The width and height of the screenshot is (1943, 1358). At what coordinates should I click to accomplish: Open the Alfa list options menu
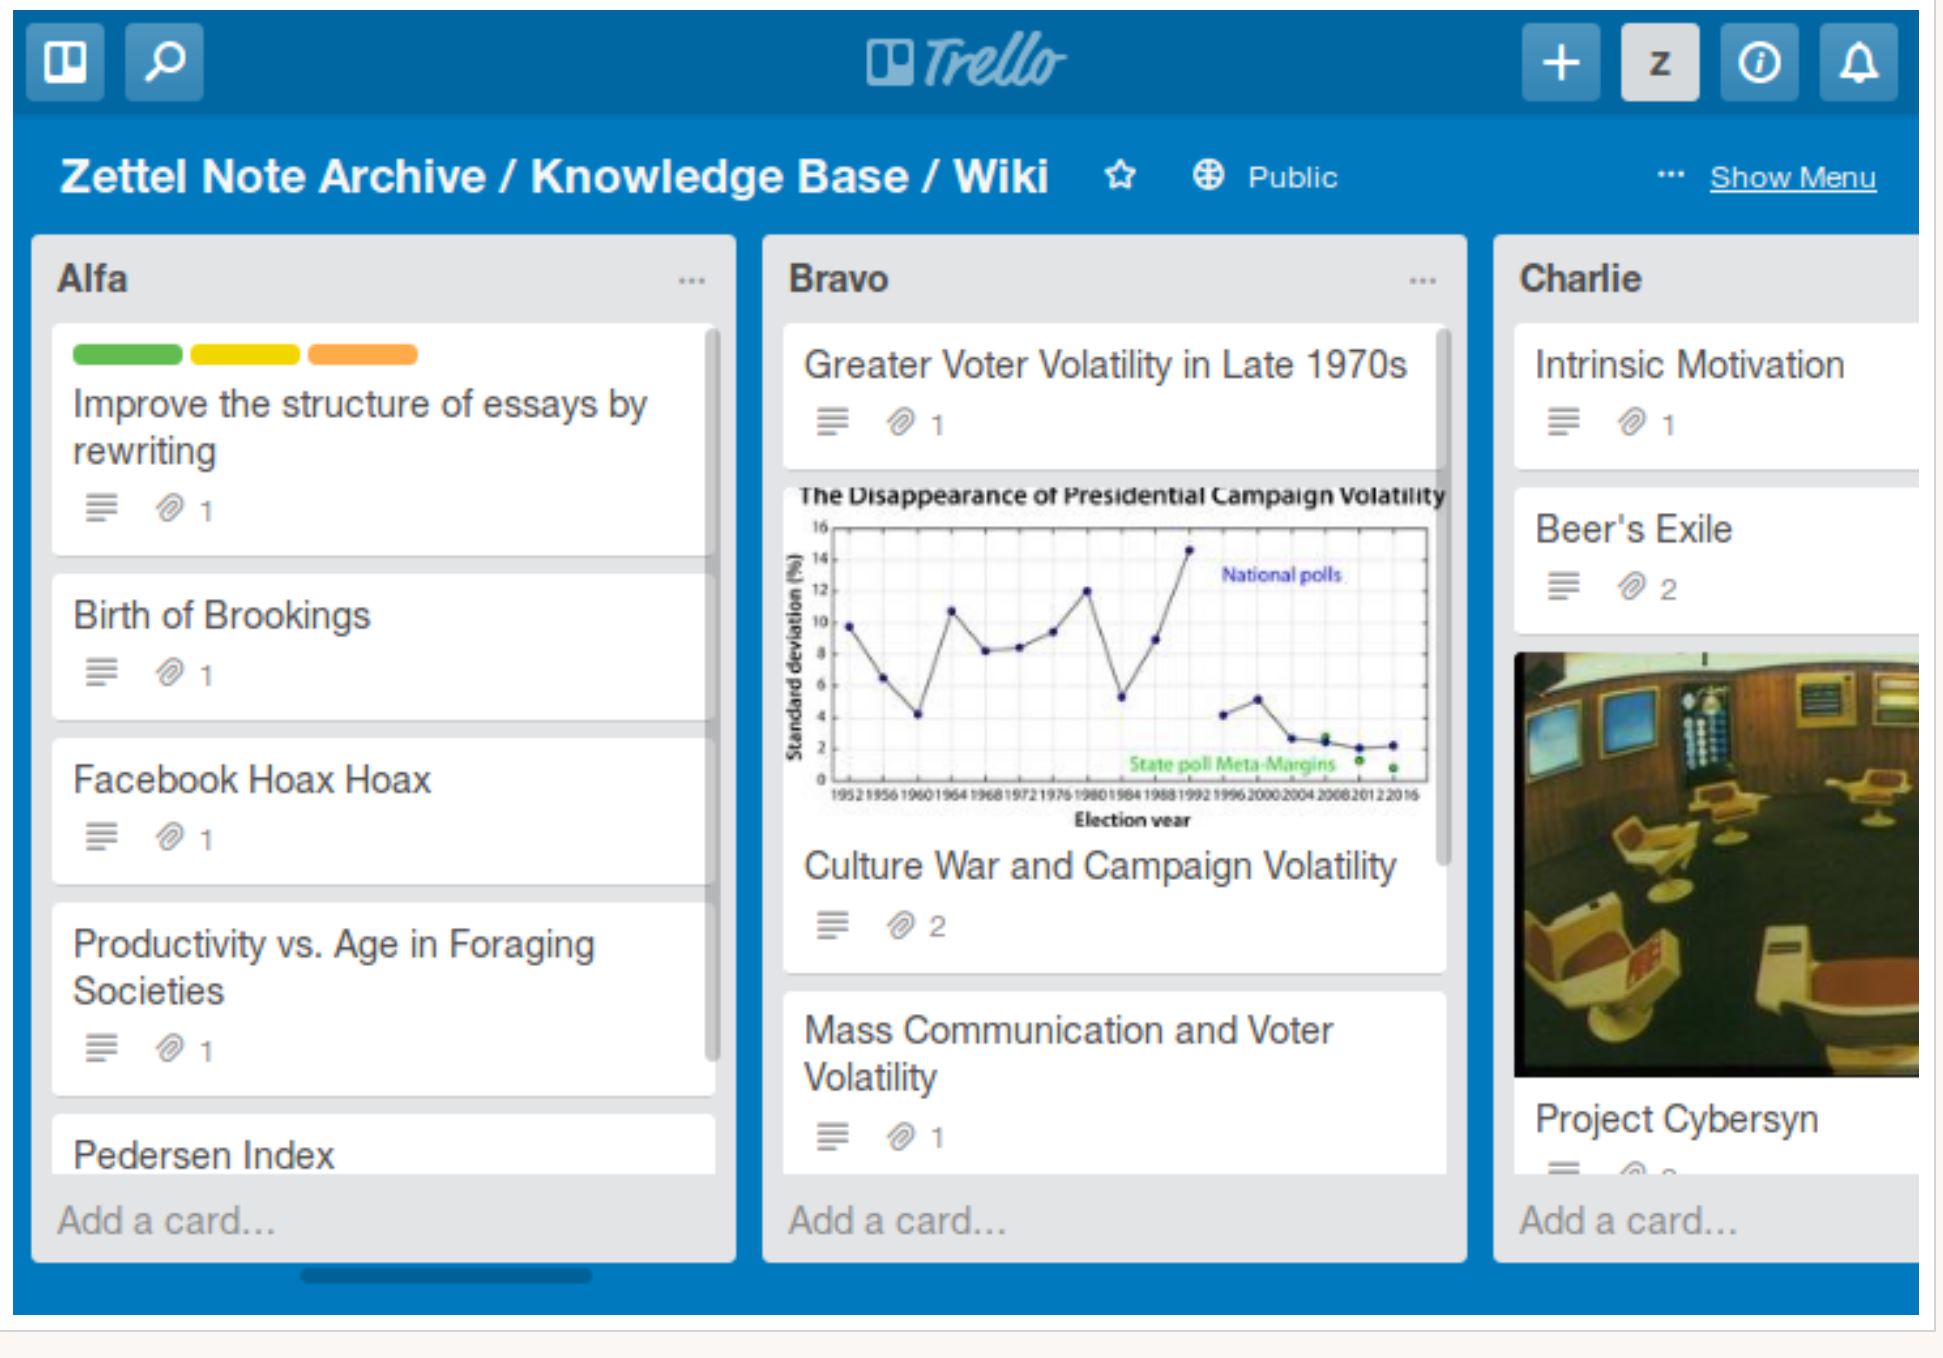(691, 281)
